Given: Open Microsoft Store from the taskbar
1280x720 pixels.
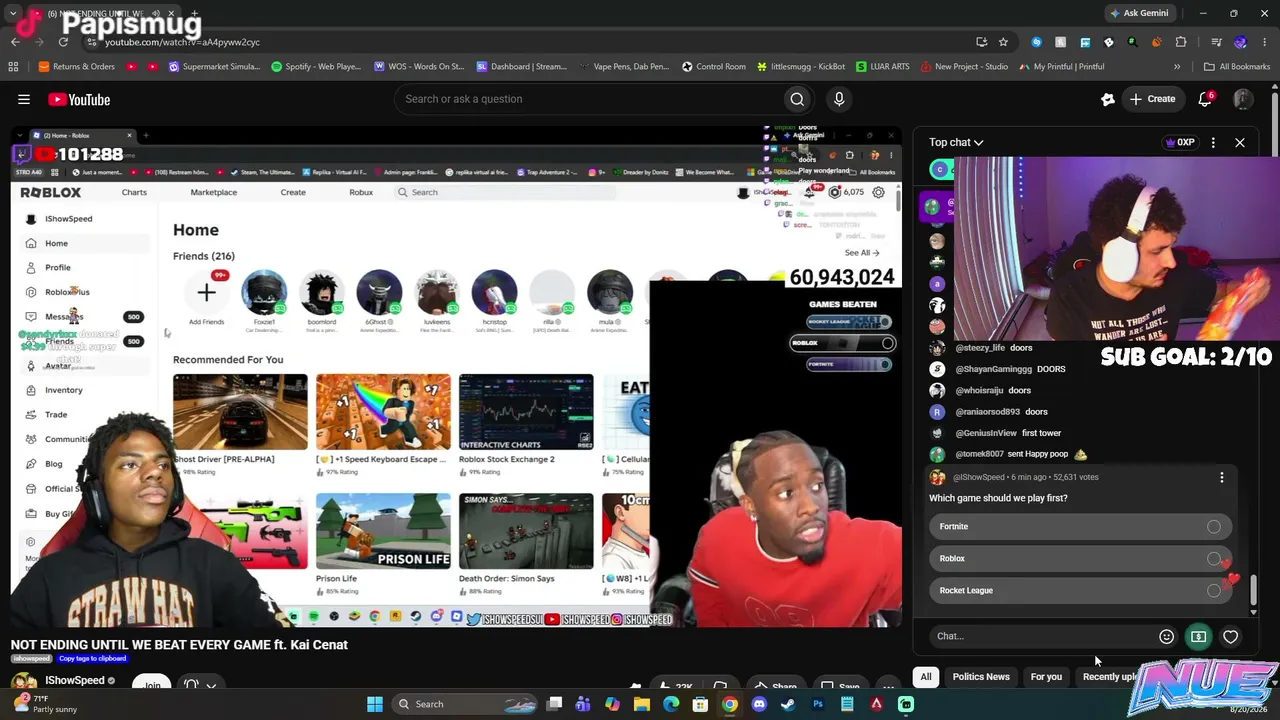Looking at the screenshot, I should click(700, 704).
